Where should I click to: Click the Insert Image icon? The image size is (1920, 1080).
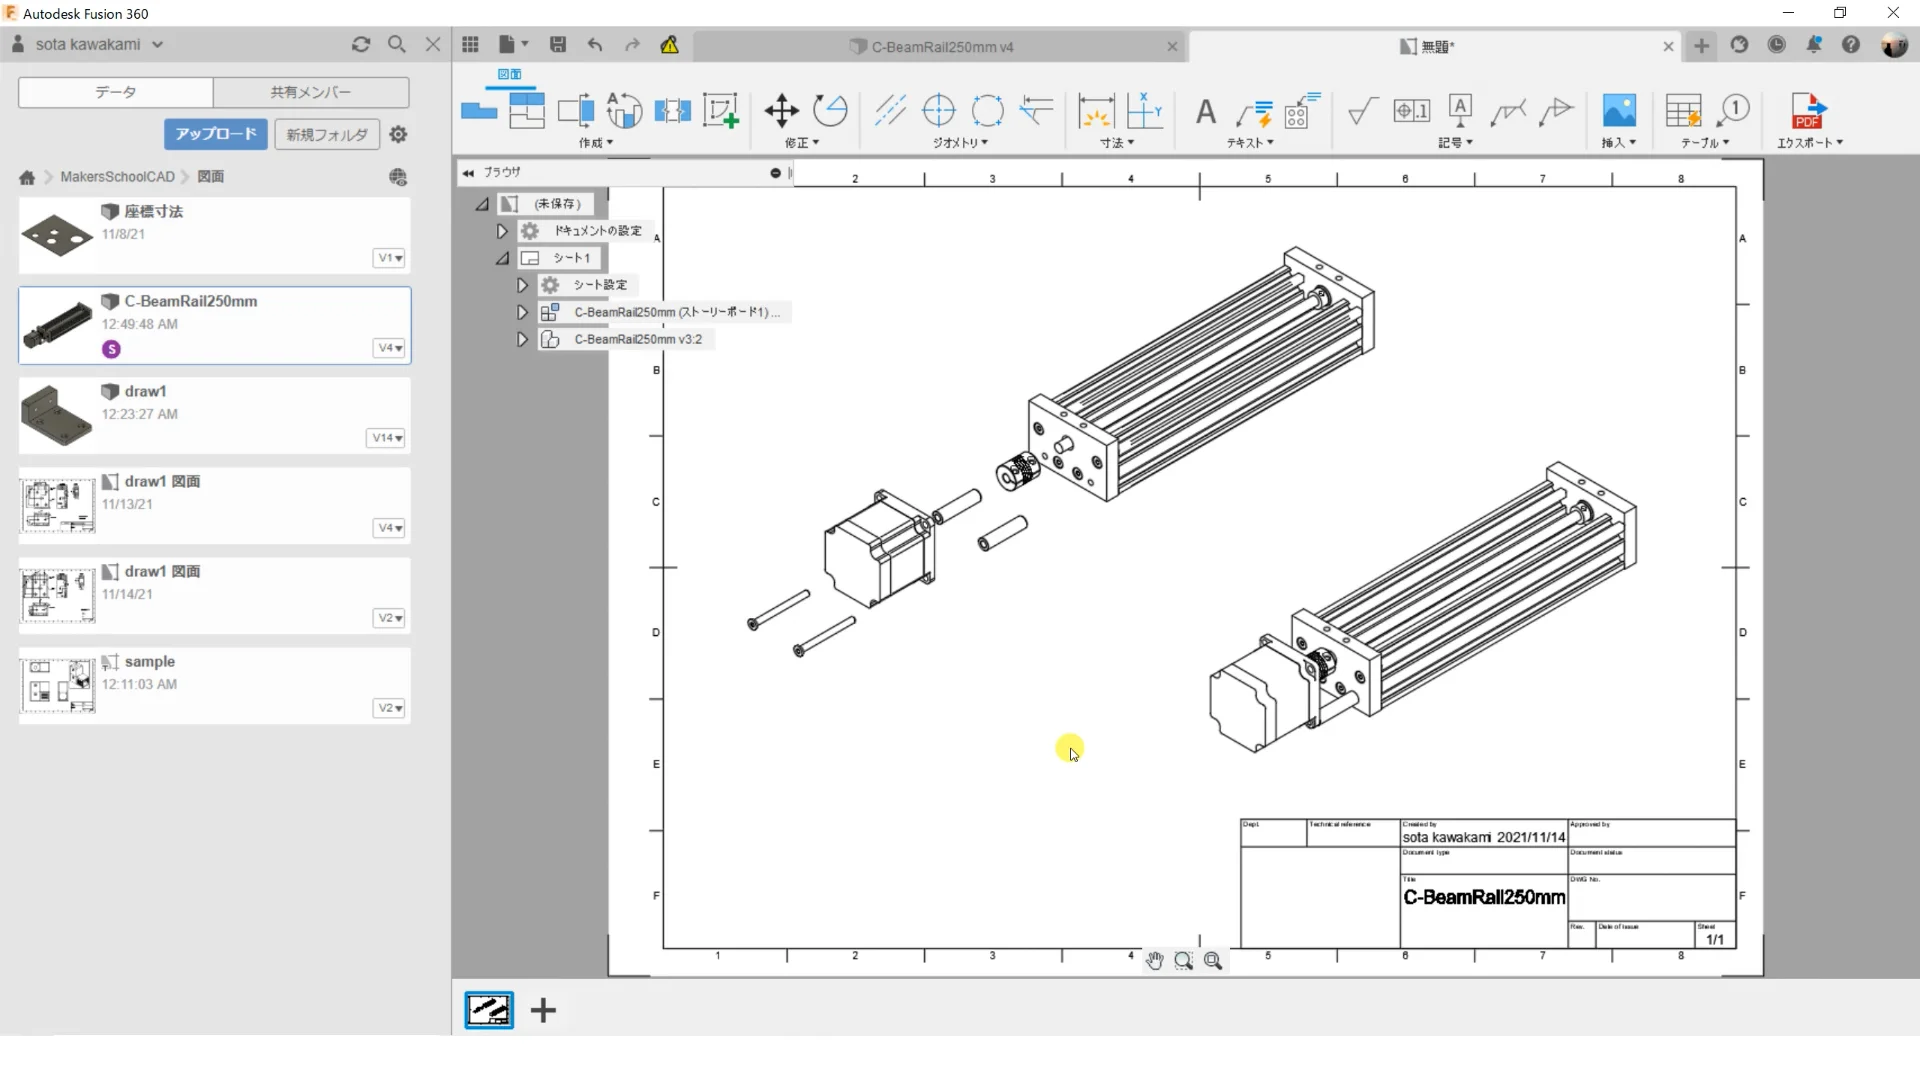tap(1619, 111)
